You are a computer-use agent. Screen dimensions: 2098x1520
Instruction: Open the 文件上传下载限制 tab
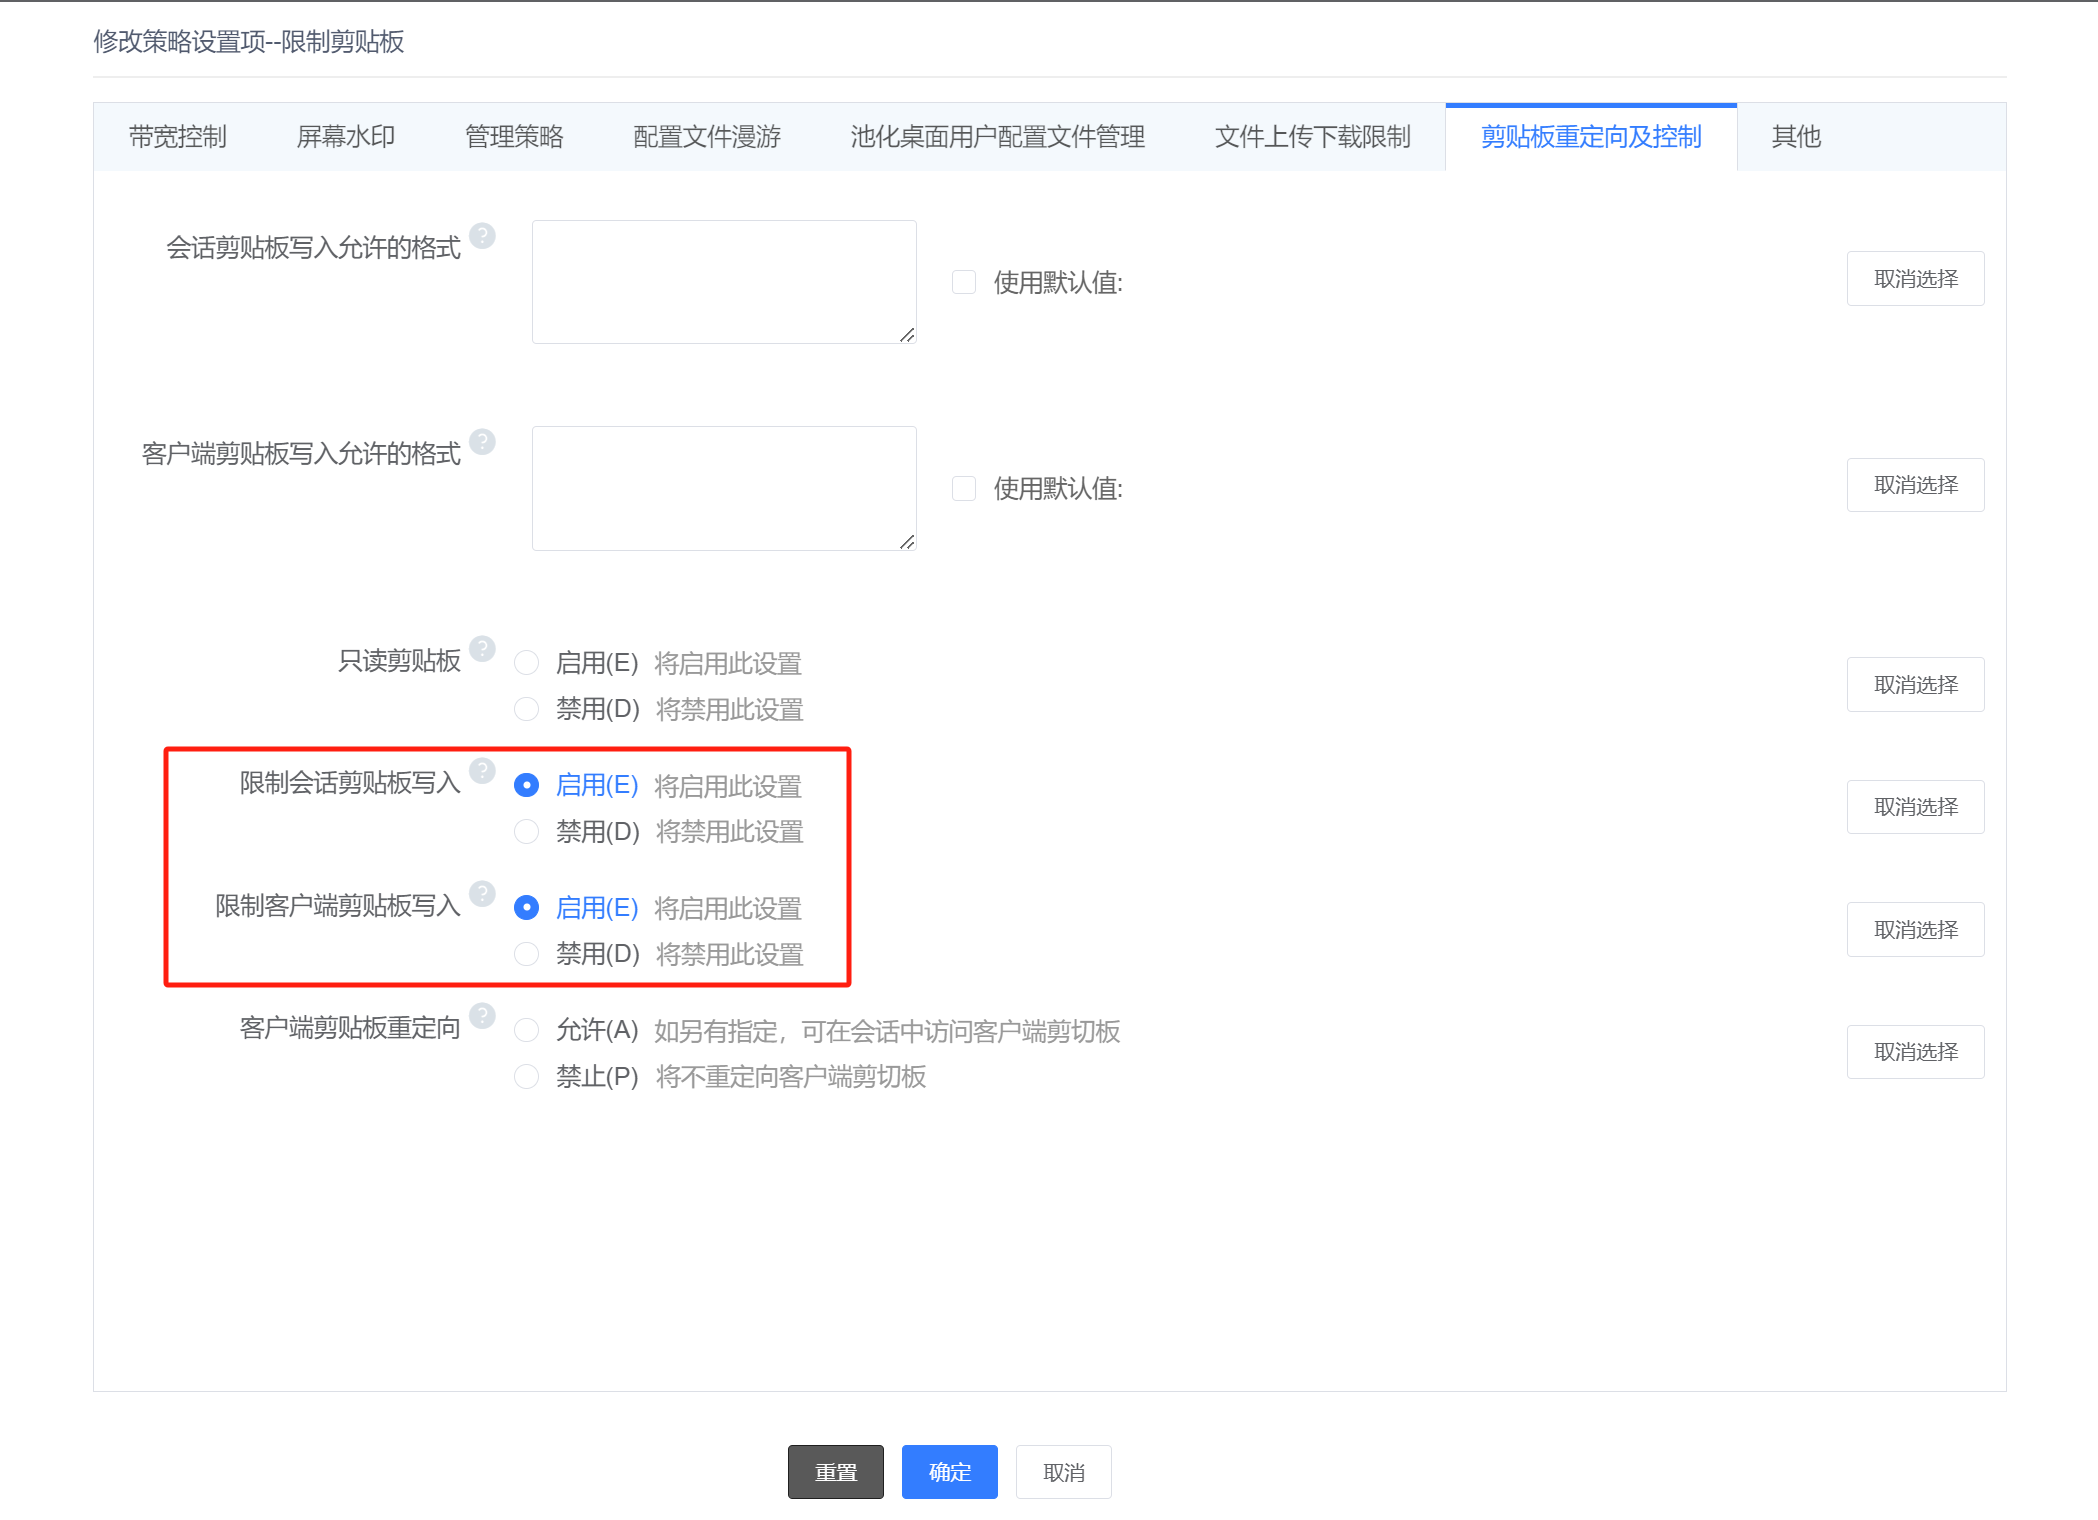(1313, 137)
